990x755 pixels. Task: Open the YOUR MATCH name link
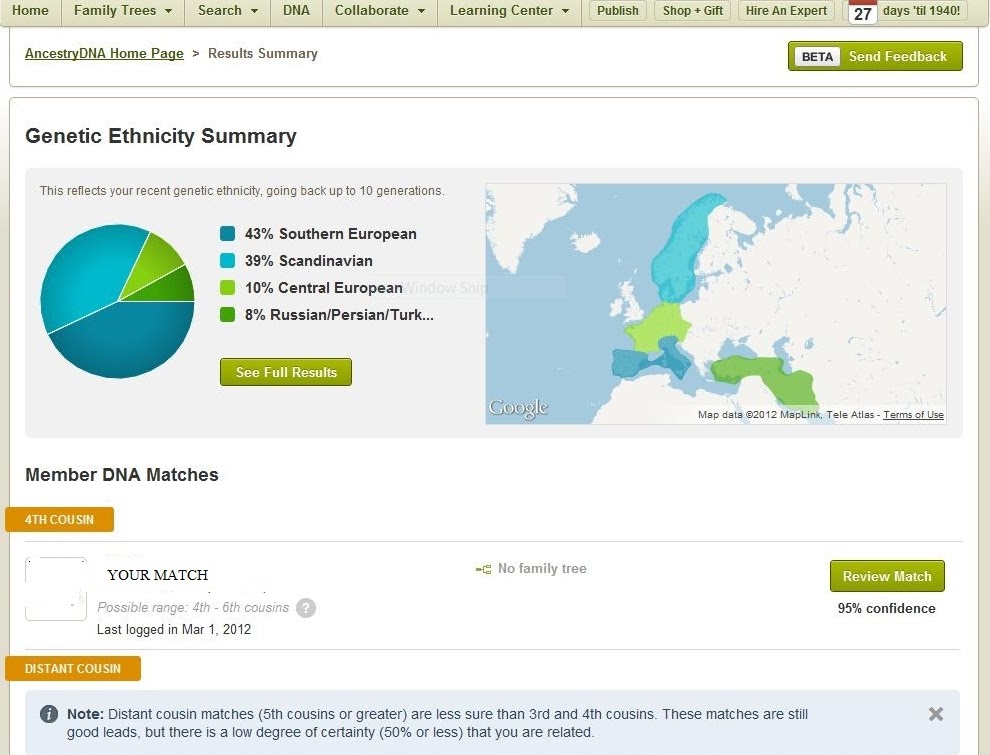coord(158,575)
